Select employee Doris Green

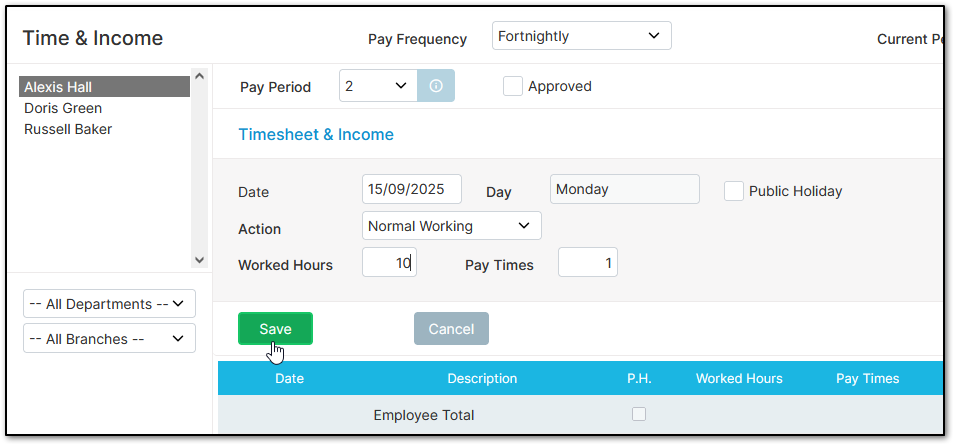63,108
